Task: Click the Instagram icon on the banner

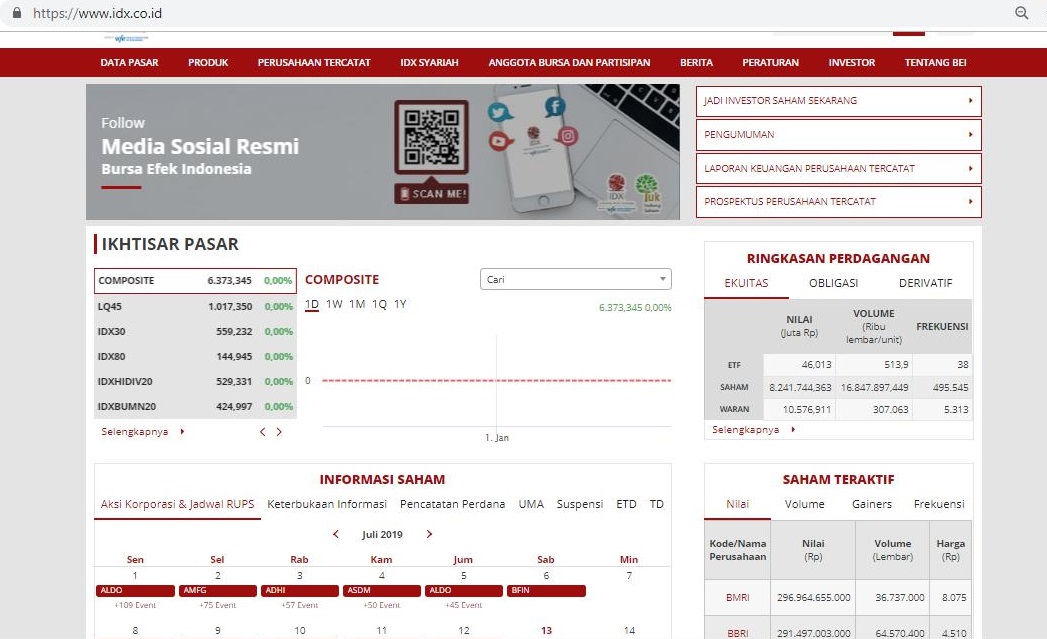Action: pos(567,136)
